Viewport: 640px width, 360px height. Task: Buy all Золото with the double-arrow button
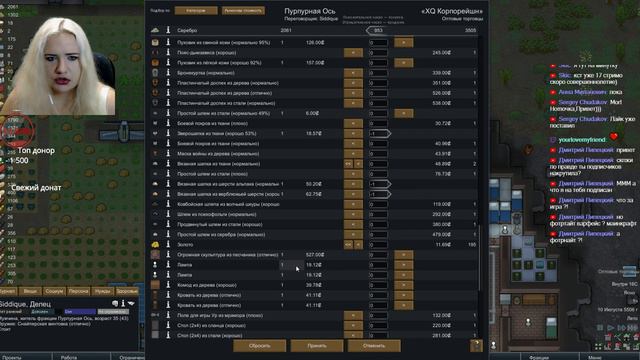pyautogui.click(x=348, y=244)
